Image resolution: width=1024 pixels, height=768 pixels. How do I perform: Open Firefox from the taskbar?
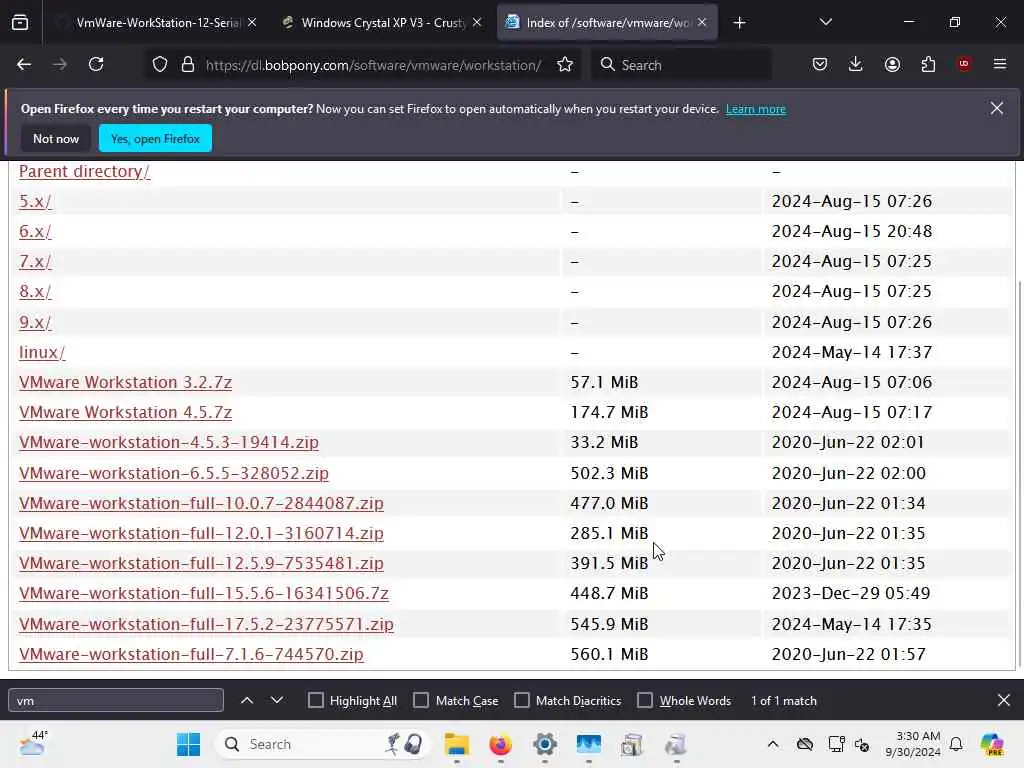tap(501, 744)
